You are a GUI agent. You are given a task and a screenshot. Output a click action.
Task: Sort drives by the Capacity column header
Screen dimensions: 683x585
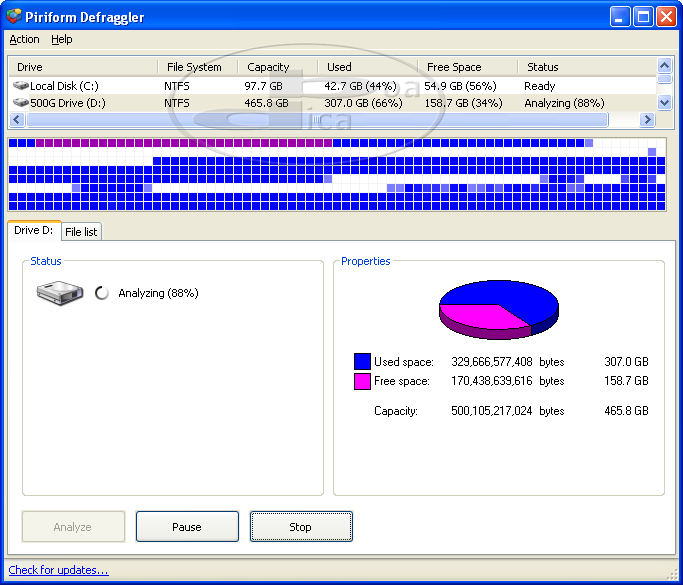click(x=268, y=67)
